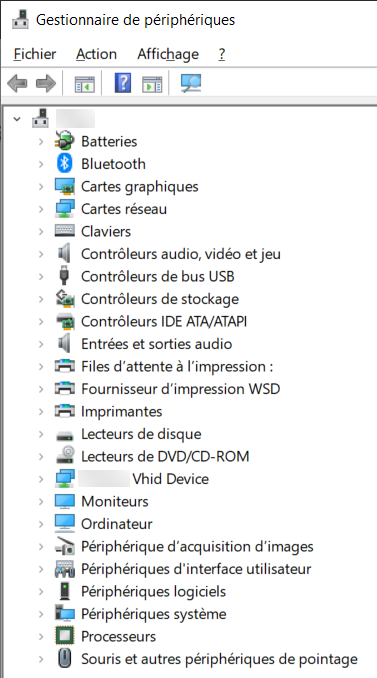Click the USB connector icon for bus controllers
This screenshot has height=678, width=377.
(x=64, y=276)
